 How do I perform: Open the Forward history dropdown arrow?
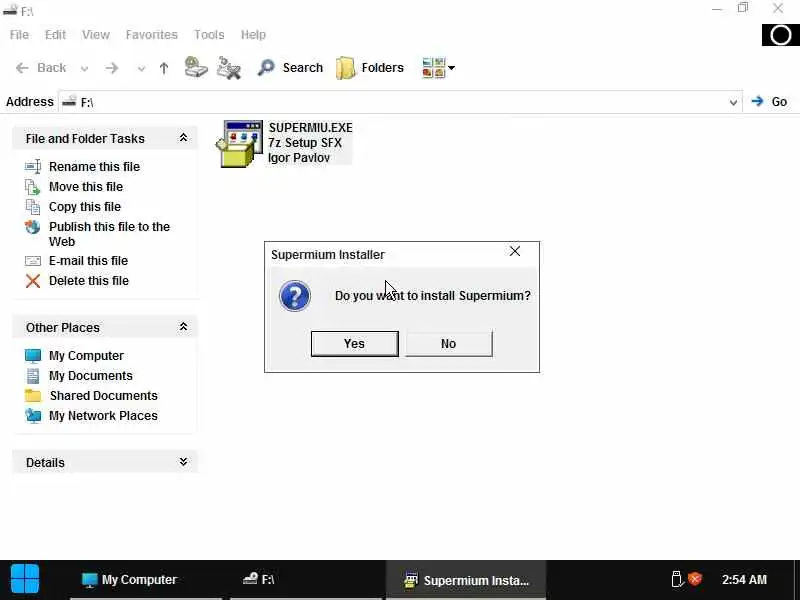point(141,68)
